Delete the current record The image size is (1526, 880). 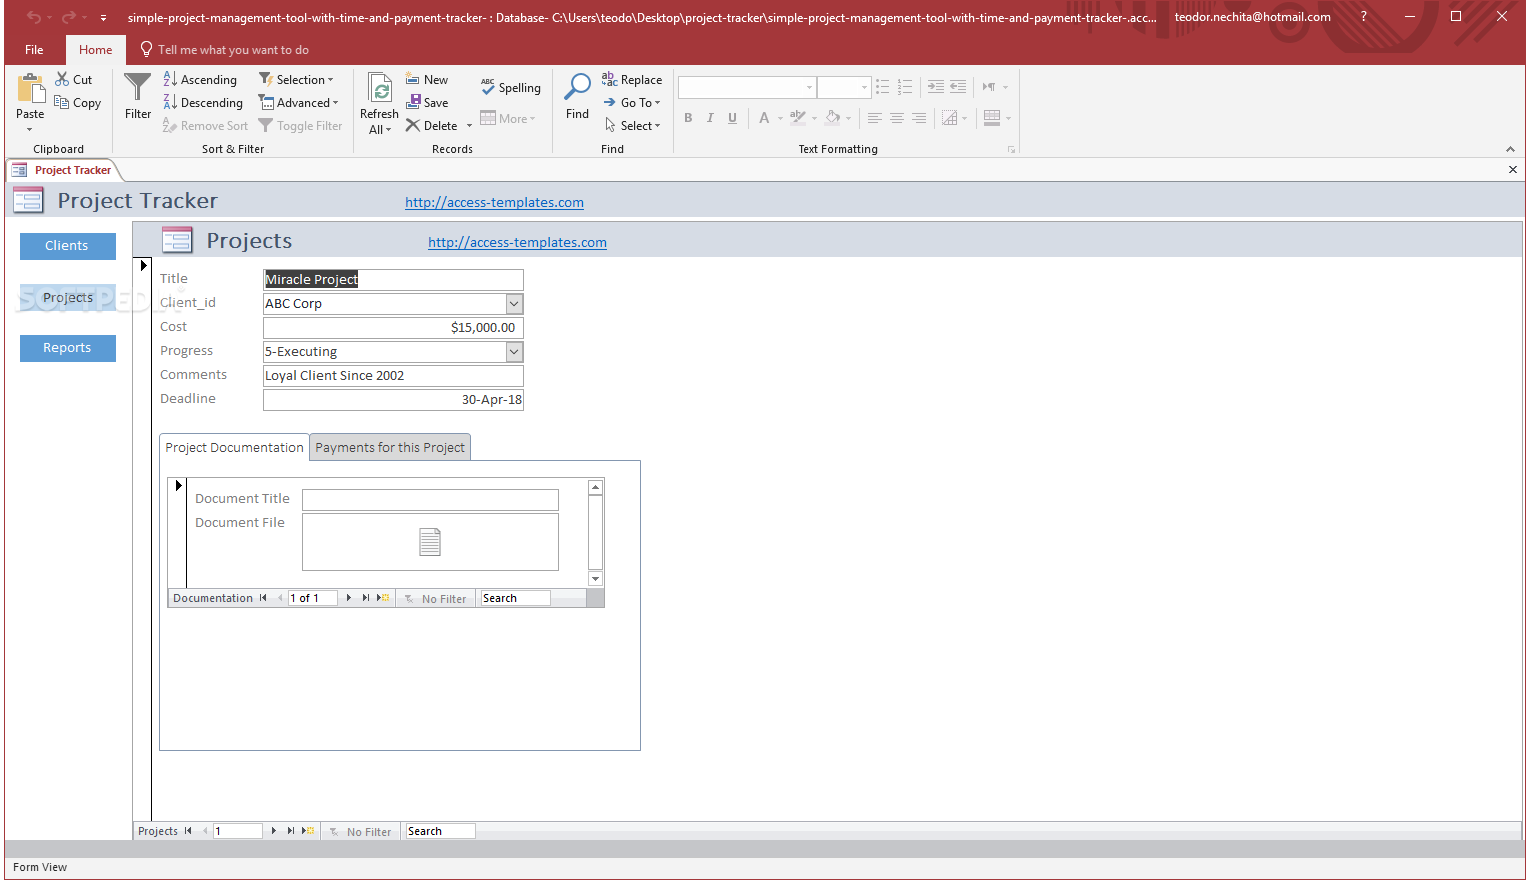coord(432,125)
